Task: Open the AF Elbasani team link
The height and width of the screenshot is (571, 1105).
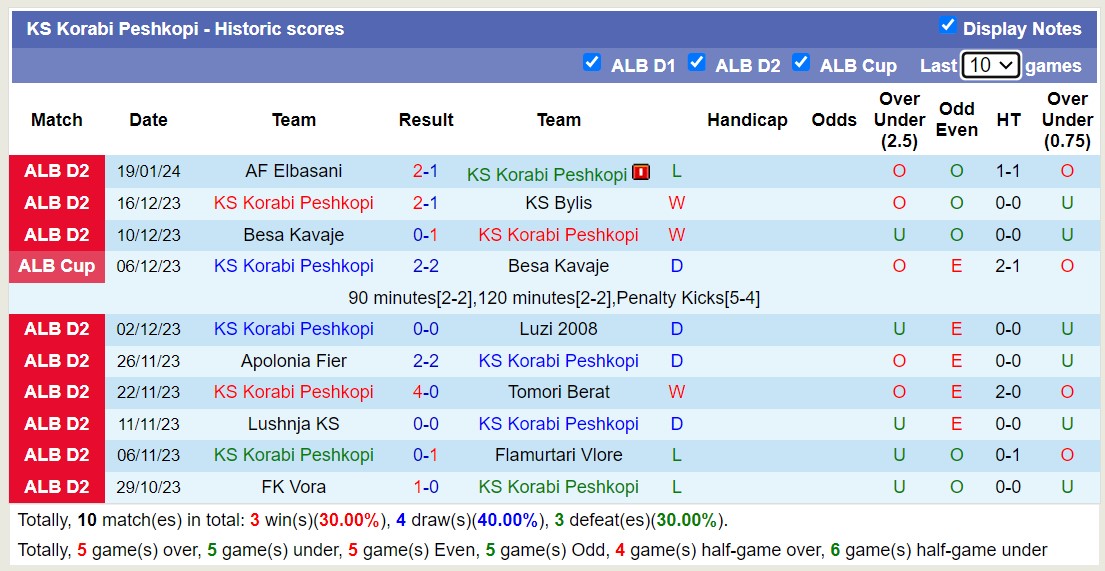Action: pyautogui.click(x=293, y=171)
